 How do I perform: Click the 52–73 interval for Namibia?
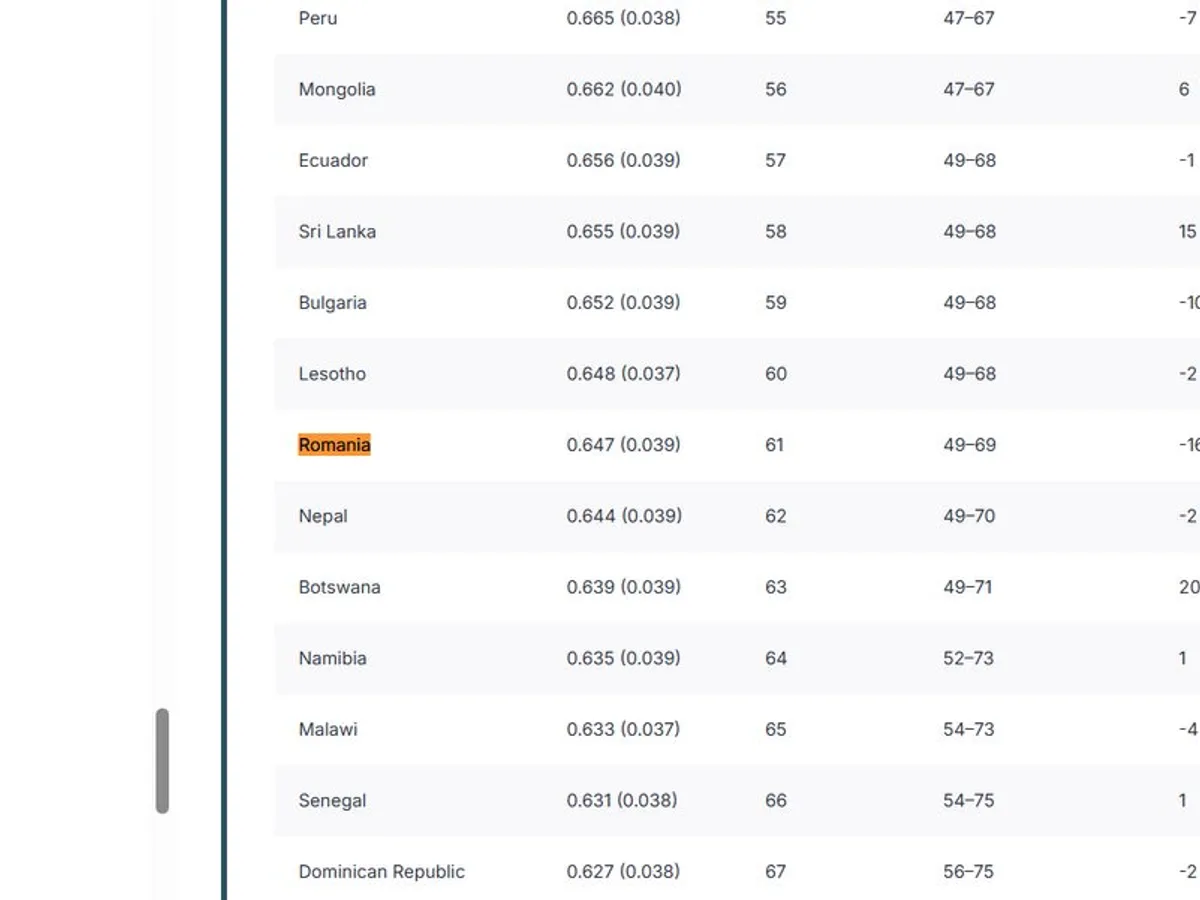coord(968,658)
